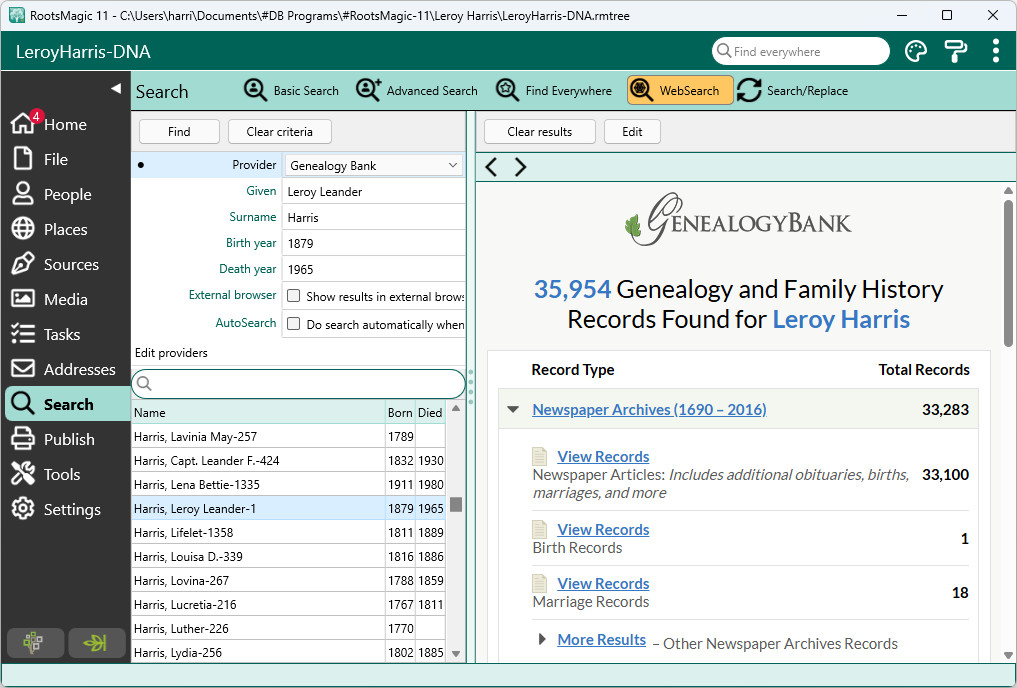
Task: Enable Show results in external browser
Action: coord(294,296)
